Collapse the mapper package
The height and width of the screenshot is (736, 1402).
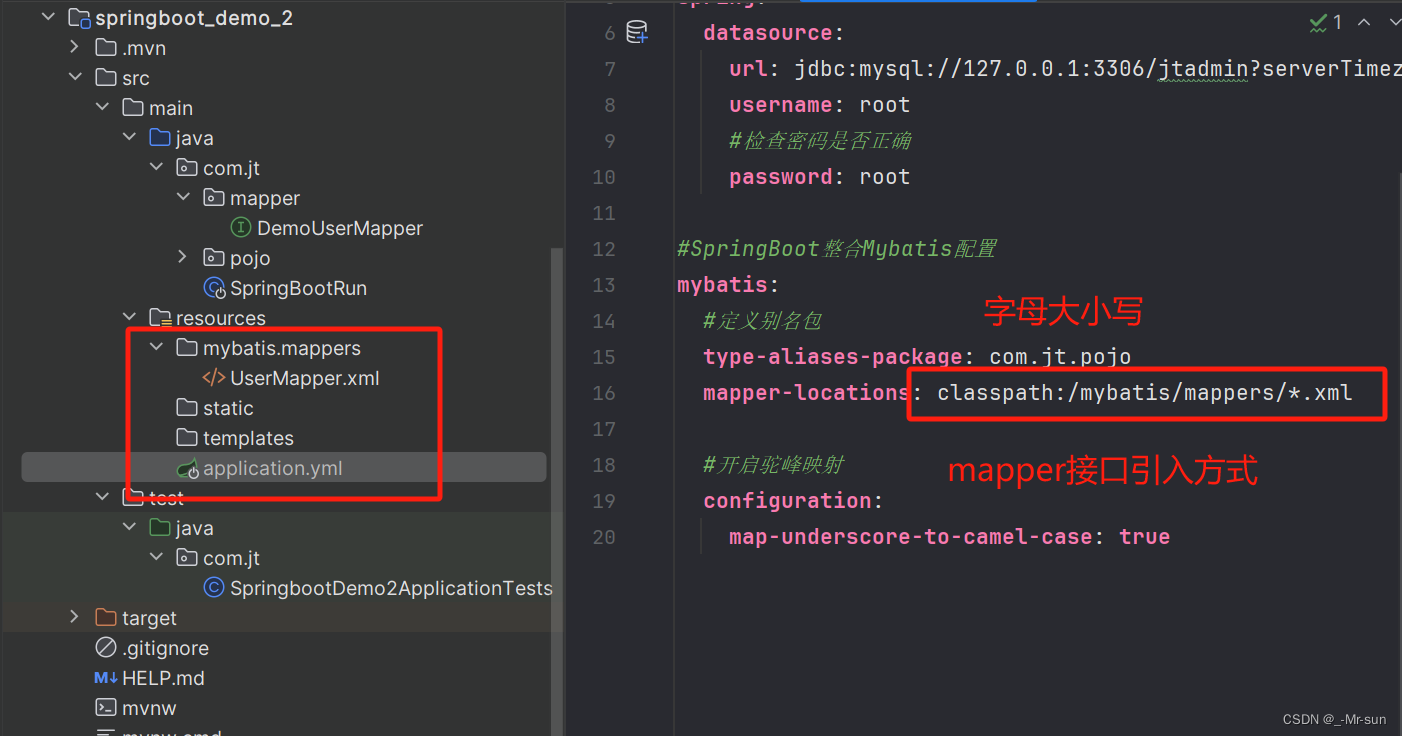pos(184,198)
